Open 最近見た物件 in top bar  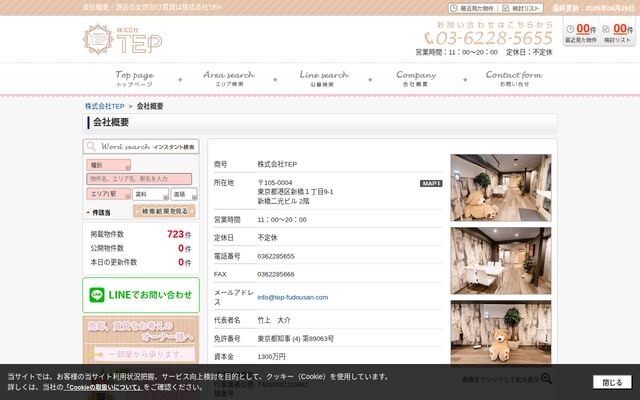tap(472, 8)
